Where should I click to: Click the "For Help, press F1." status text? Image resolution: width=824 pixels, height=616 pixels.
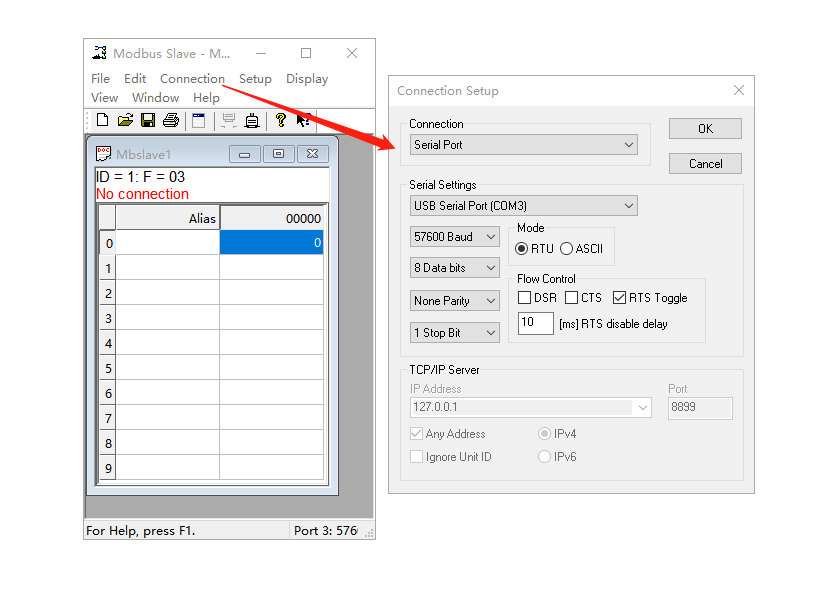click(140, 531)
